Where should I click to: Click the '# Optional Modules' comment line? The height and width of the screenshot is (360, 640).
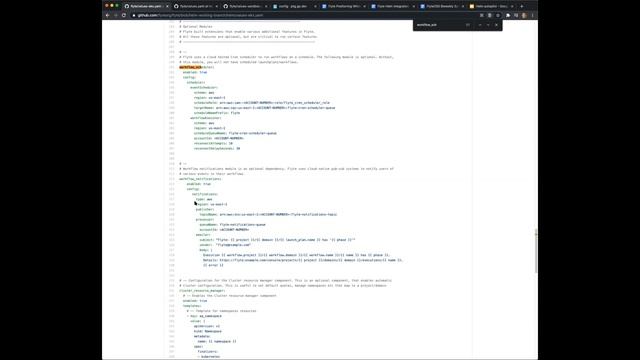tap(196, 27)
